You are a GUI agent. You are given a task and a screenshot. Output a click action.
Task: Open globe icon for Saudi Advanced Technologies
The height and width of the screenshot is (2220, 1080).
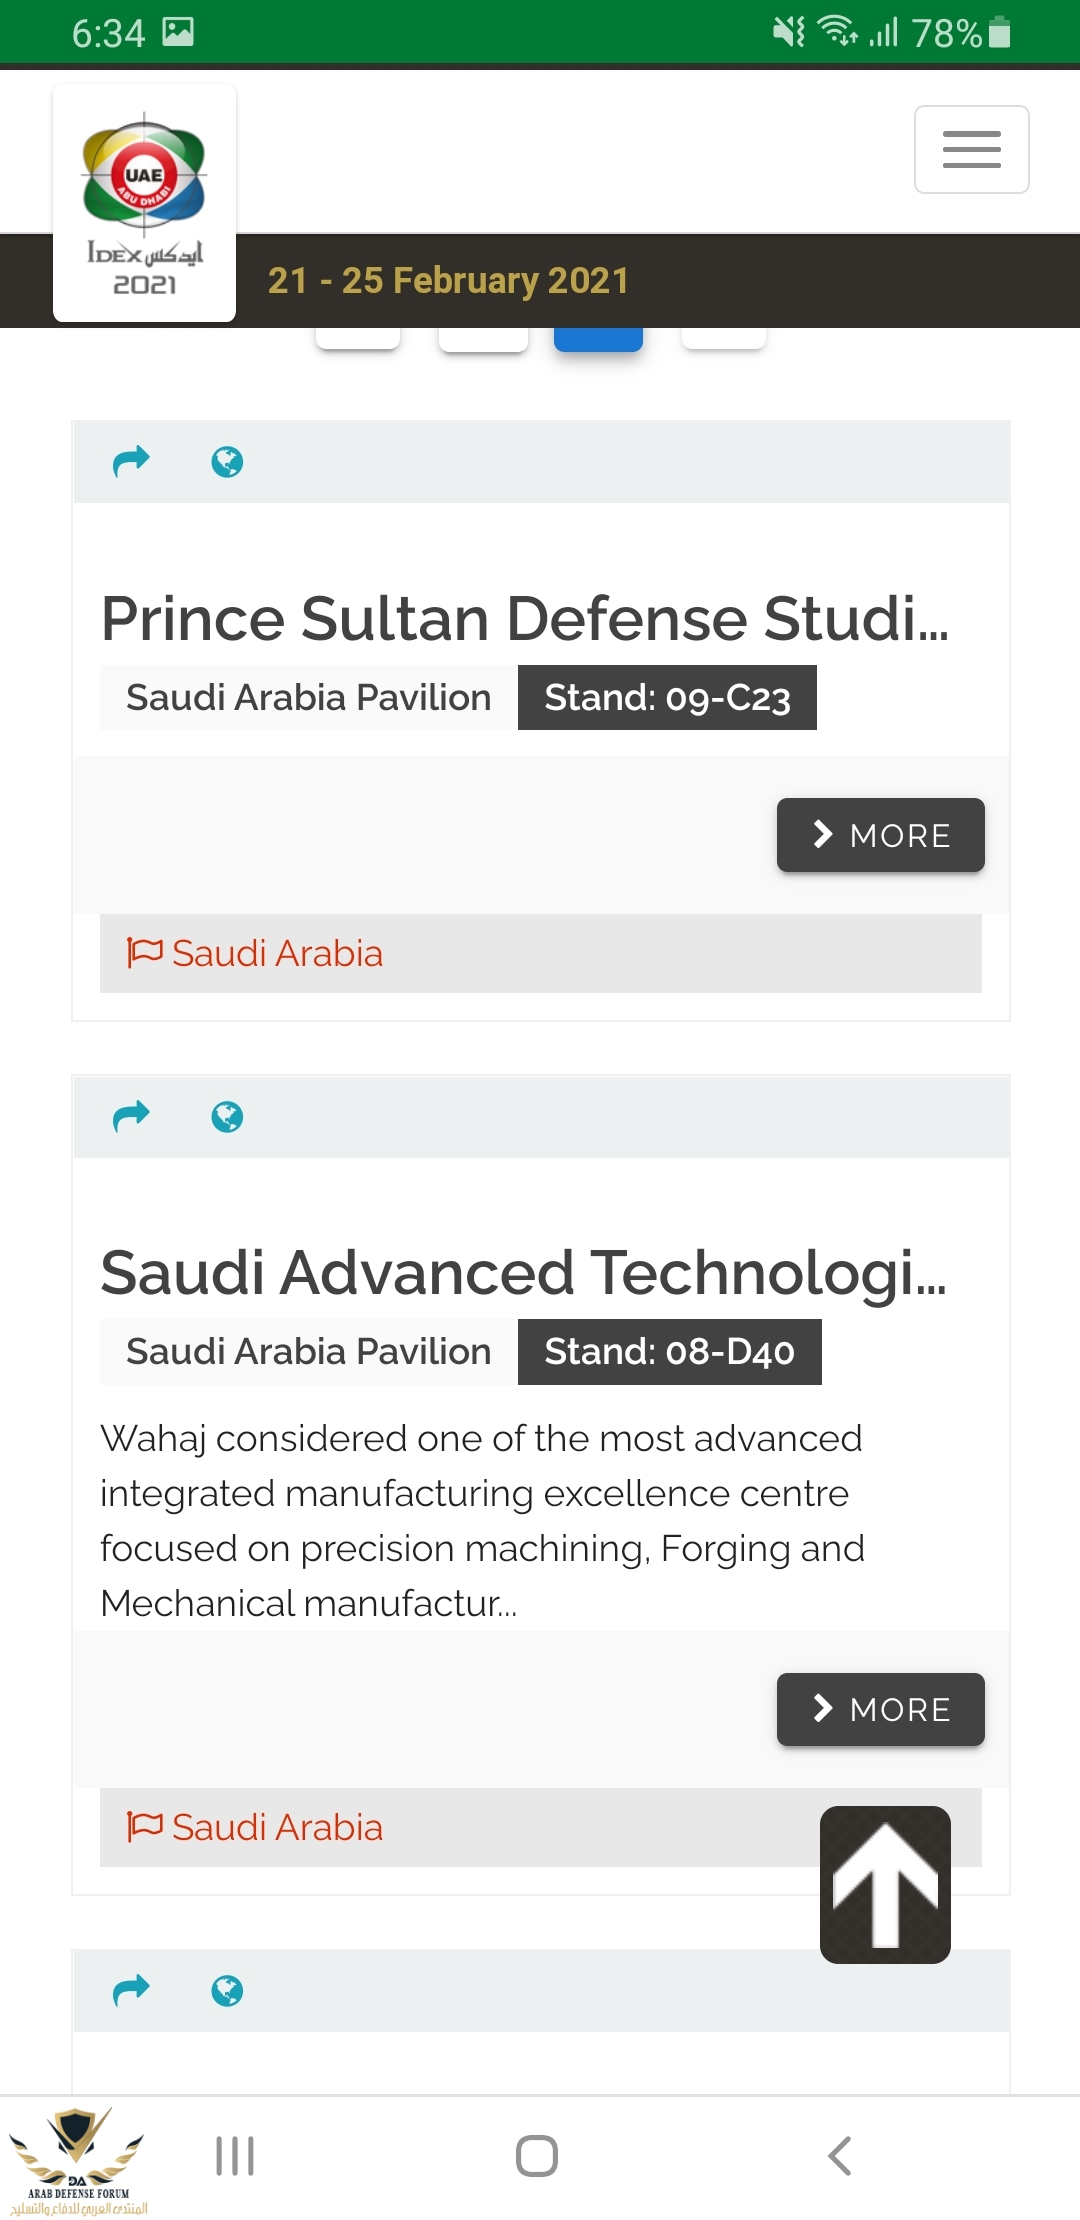[227, 1117]
